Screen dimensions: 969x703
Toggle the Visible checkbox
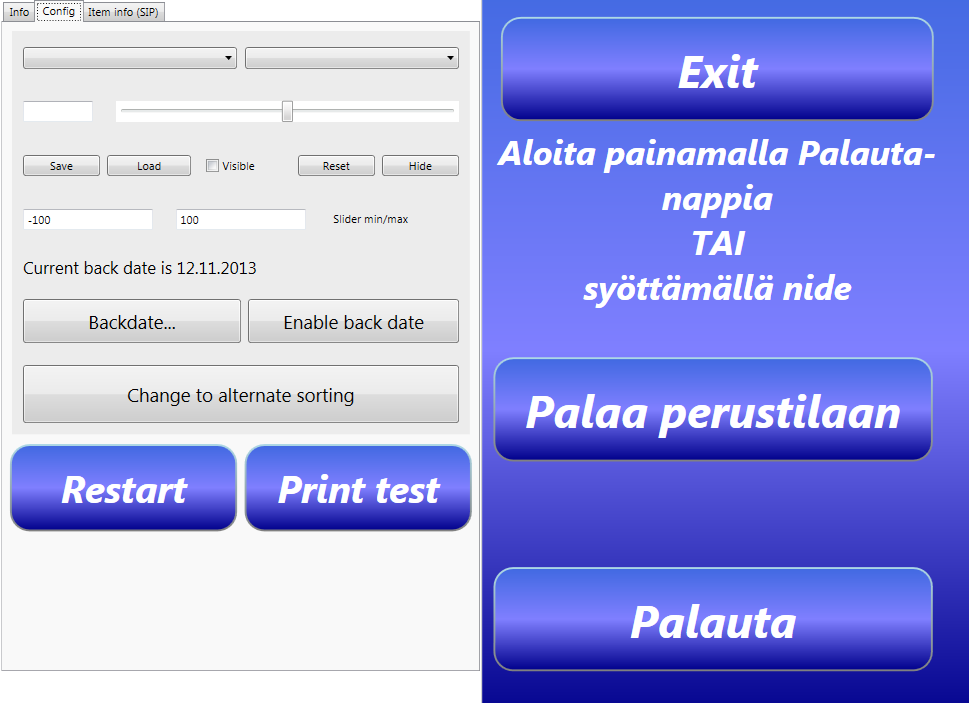(x=213, y=166)
